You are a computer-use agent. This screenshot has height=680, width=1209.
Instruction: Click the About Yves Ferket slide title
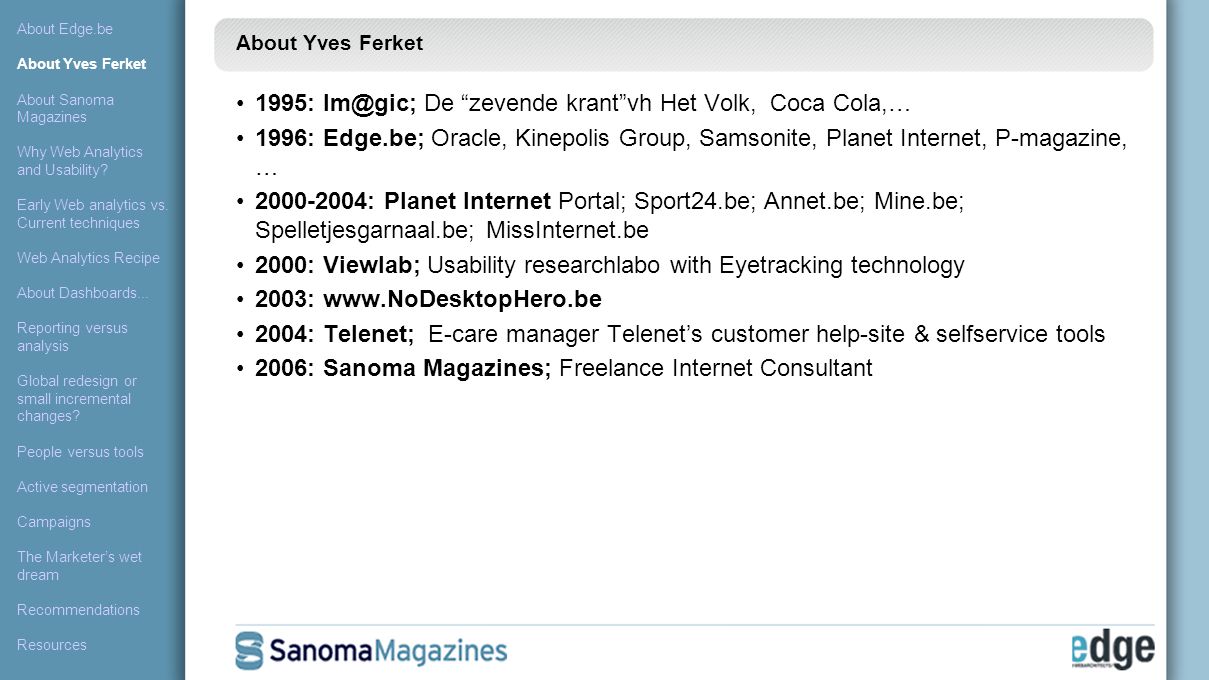coord(329,43)
